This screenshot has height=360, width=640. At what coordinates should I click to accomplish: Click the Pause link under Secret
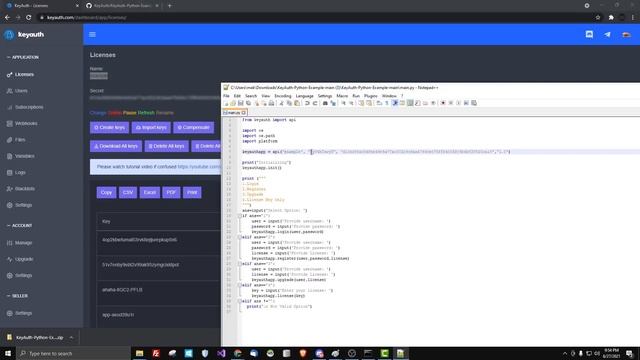pos(129,113)
